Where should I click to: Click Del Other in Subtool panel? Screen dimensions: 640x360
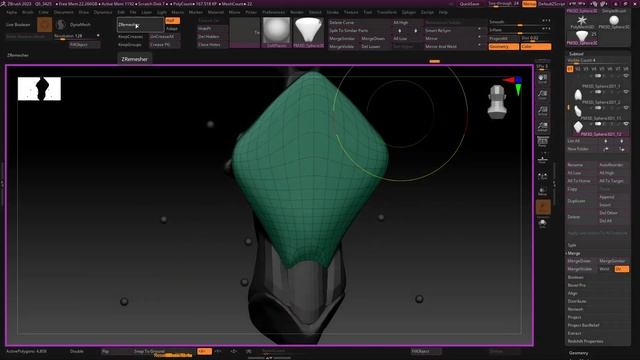tap(613, 213)
